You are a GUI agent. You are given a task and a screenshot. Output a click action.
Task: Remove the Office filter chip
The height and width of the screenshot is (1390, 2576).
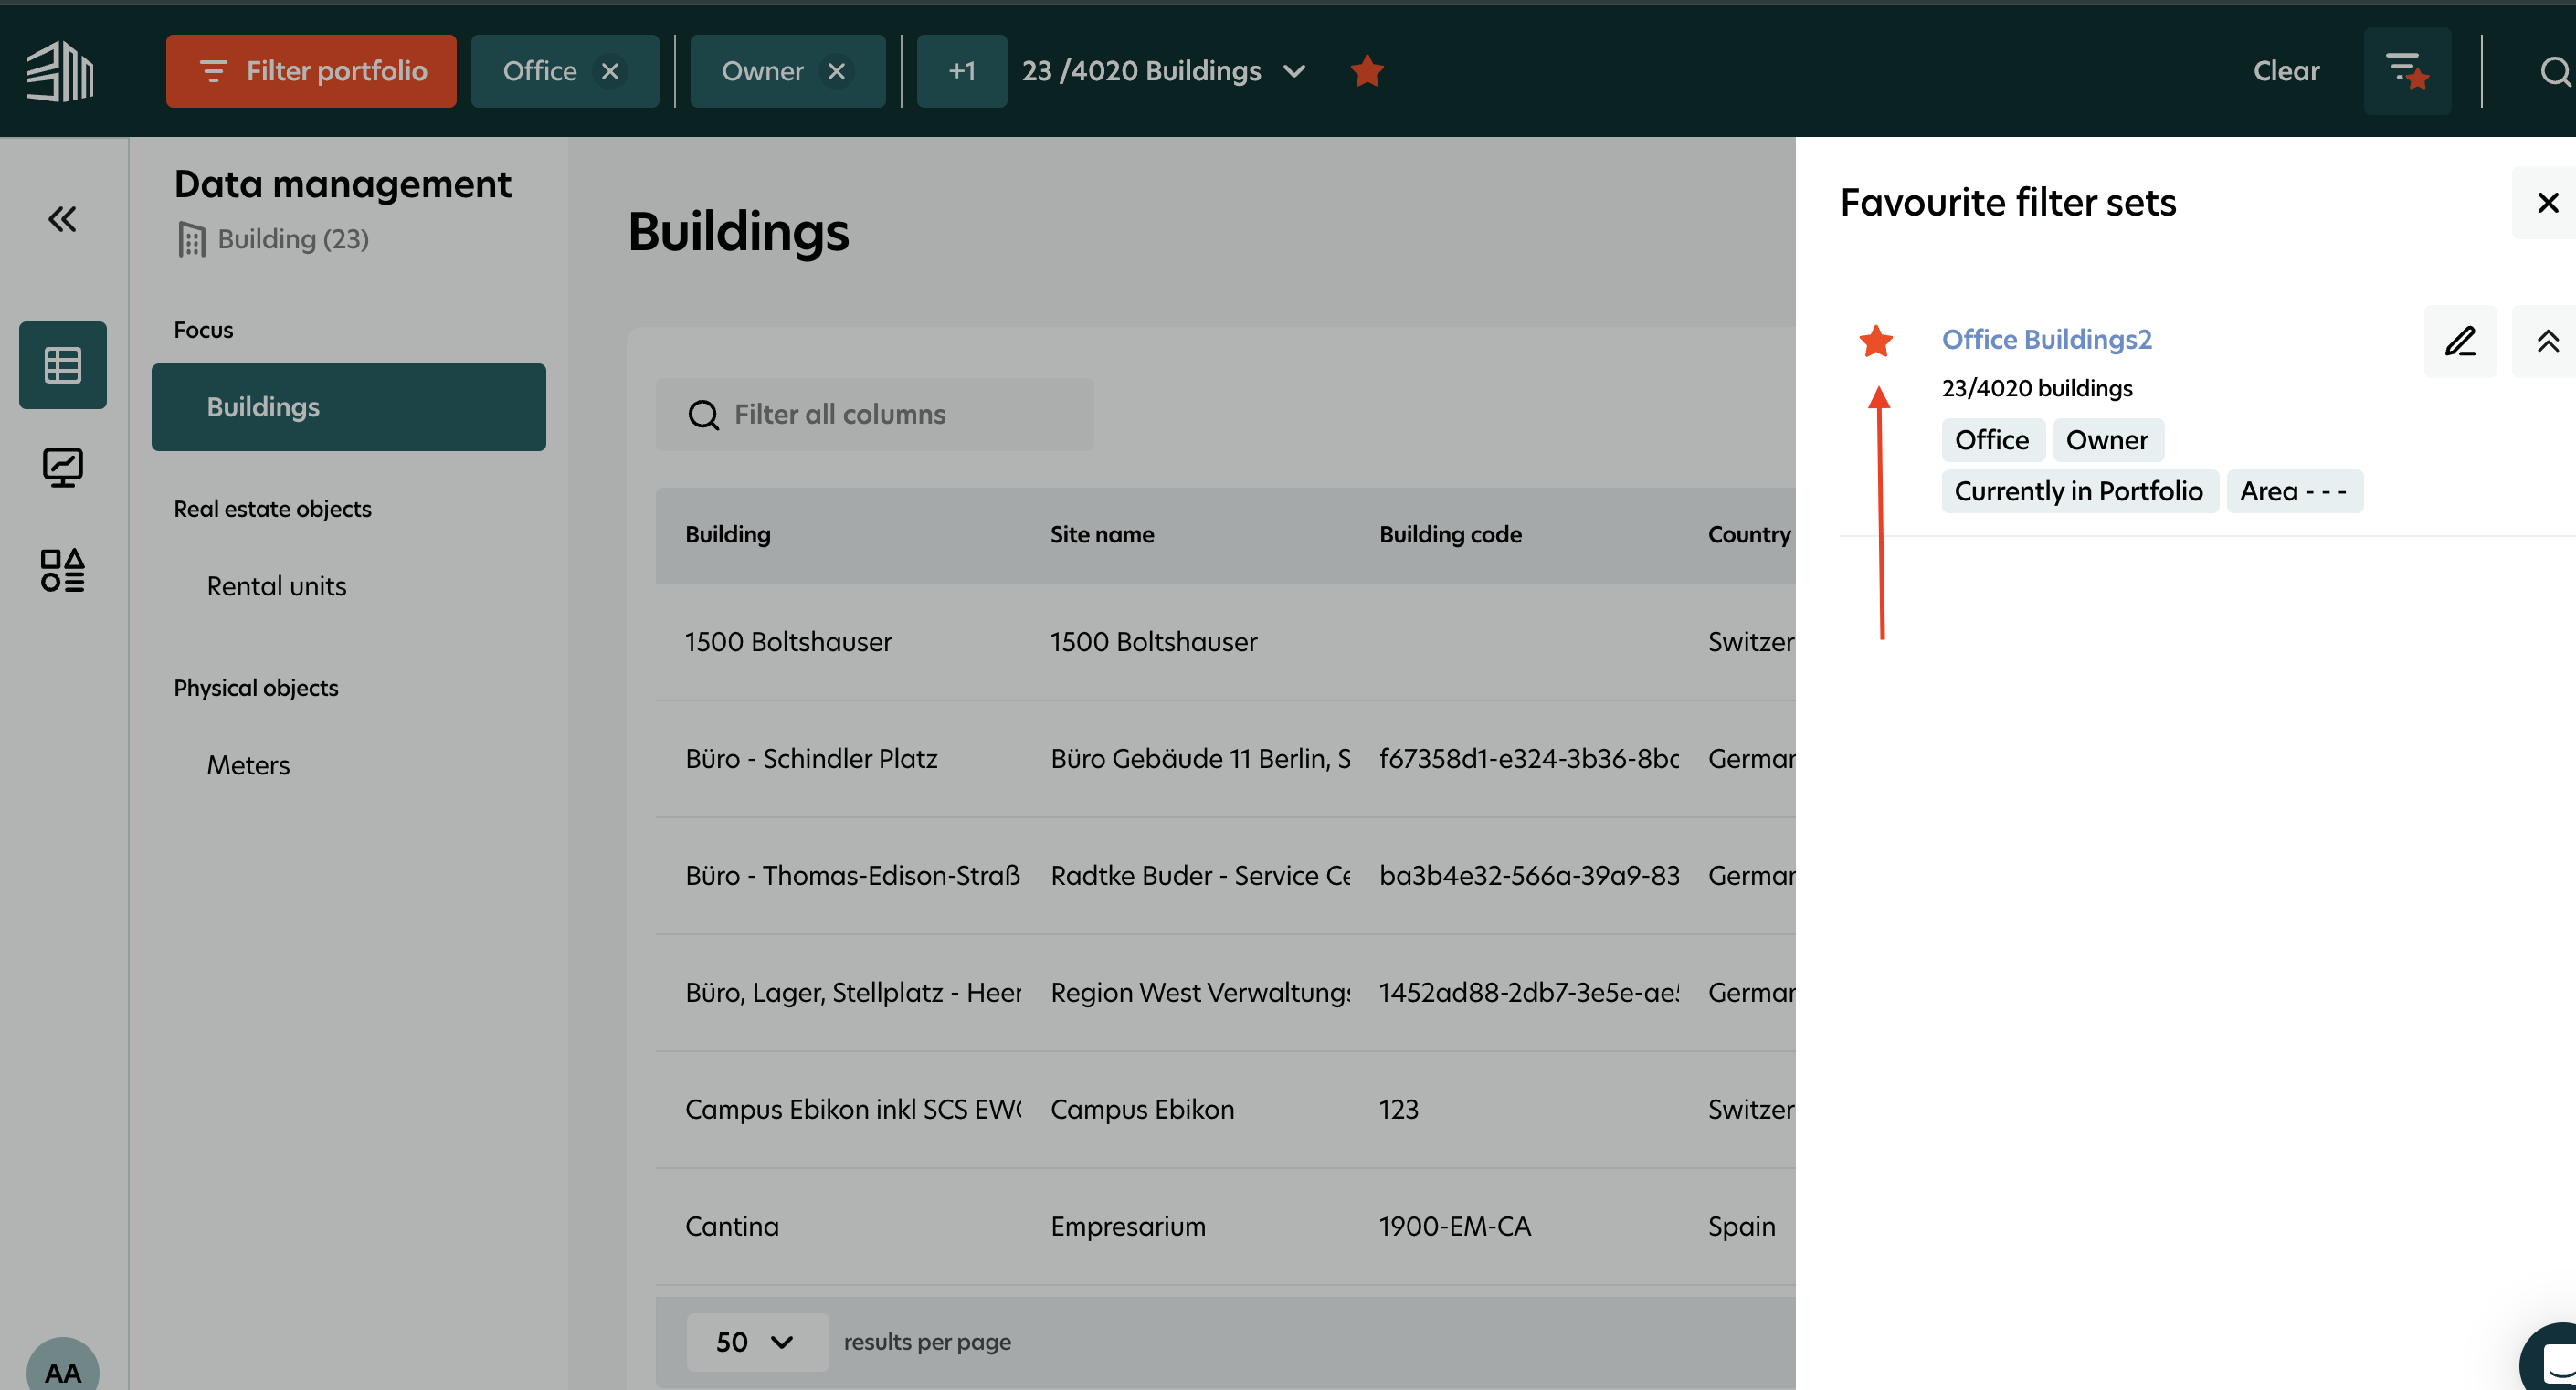[610, 71]
